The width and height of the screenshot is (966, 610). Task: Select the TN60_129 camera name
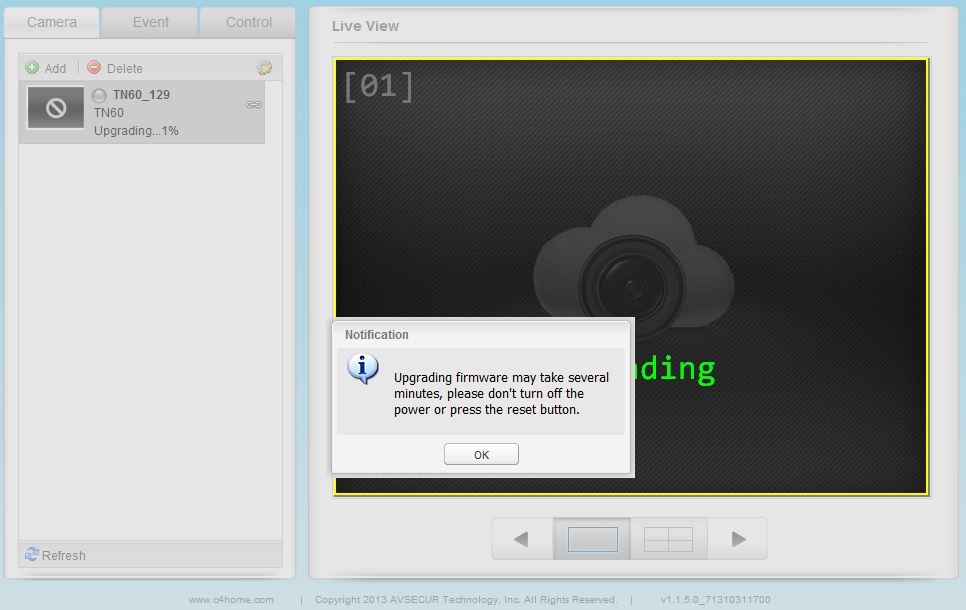141,94
